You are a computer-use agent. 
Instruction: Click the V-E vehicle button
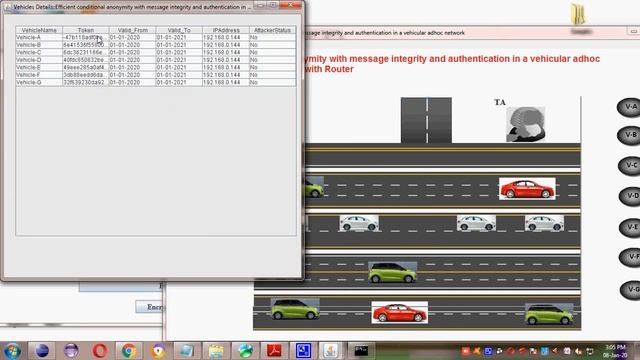point(631,227)
